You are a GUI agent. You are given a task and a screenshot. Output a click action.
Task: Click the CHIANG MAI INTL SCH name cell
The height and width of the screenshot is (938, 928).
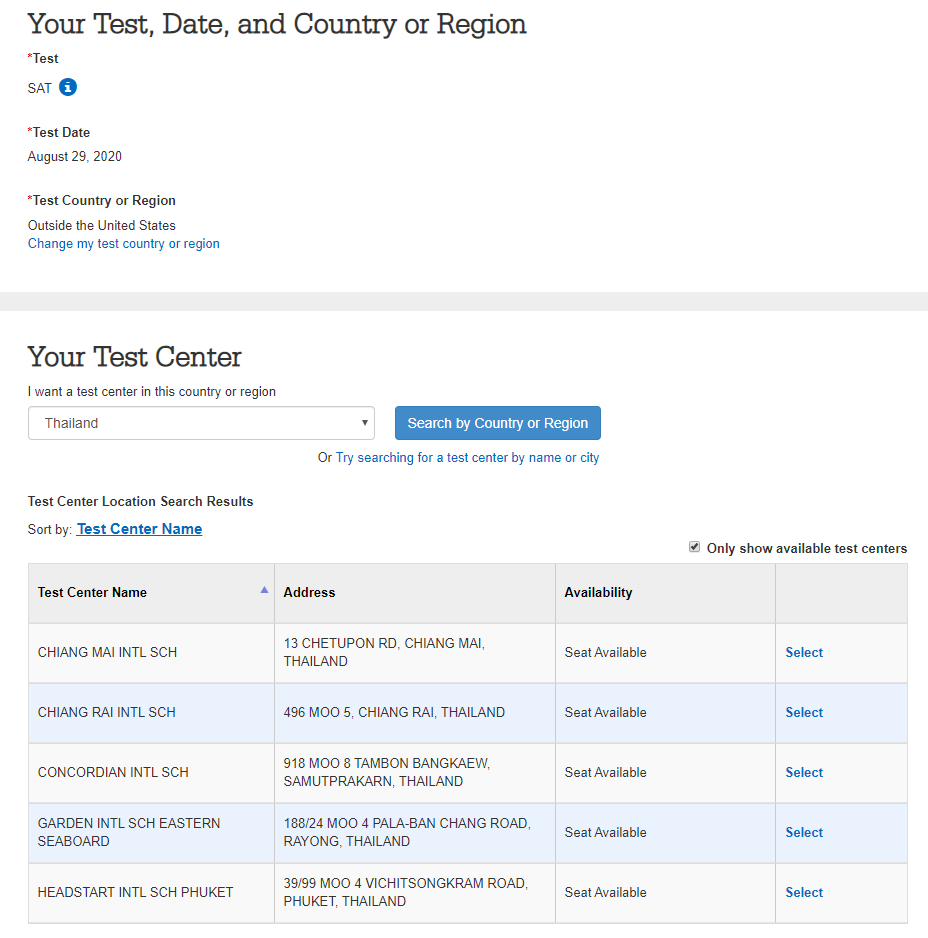[151, 653]
